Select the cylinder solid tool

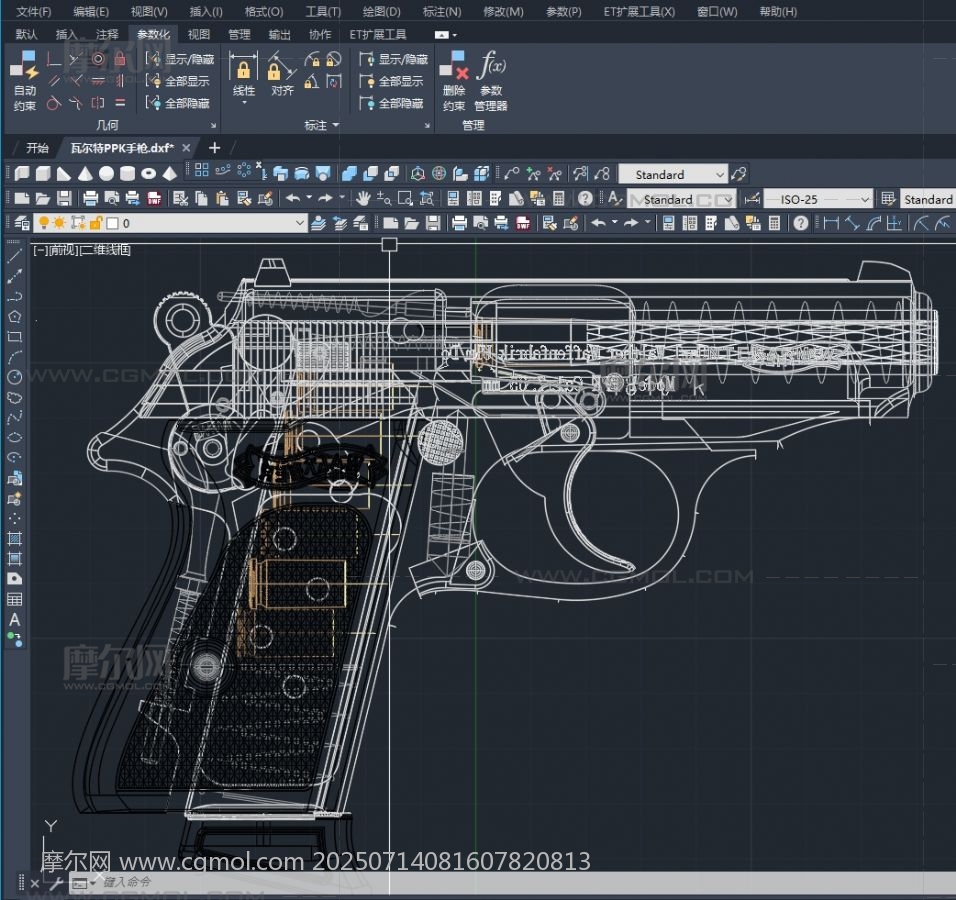coord(127,174)
